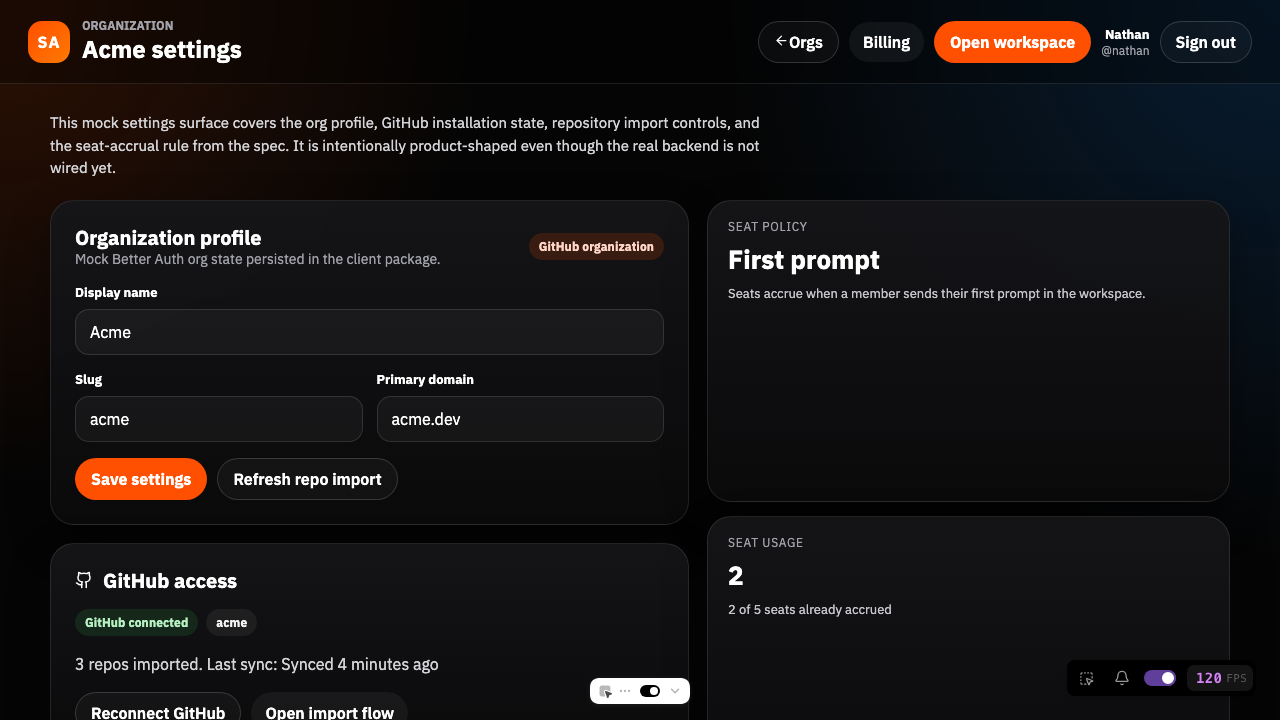The height and width of the screenshot is (720, 1280).
Task: Sign out of the account
Action: point(1205,42)
